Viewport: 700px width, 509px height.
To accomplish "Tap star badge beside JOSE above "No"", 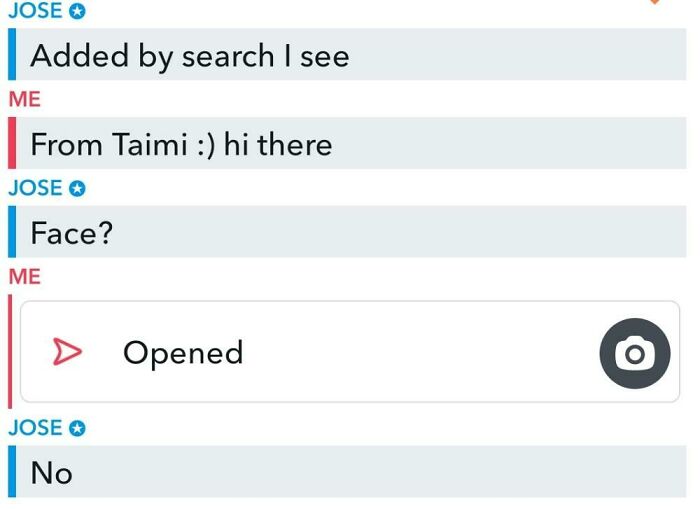I will pos(77,428).
